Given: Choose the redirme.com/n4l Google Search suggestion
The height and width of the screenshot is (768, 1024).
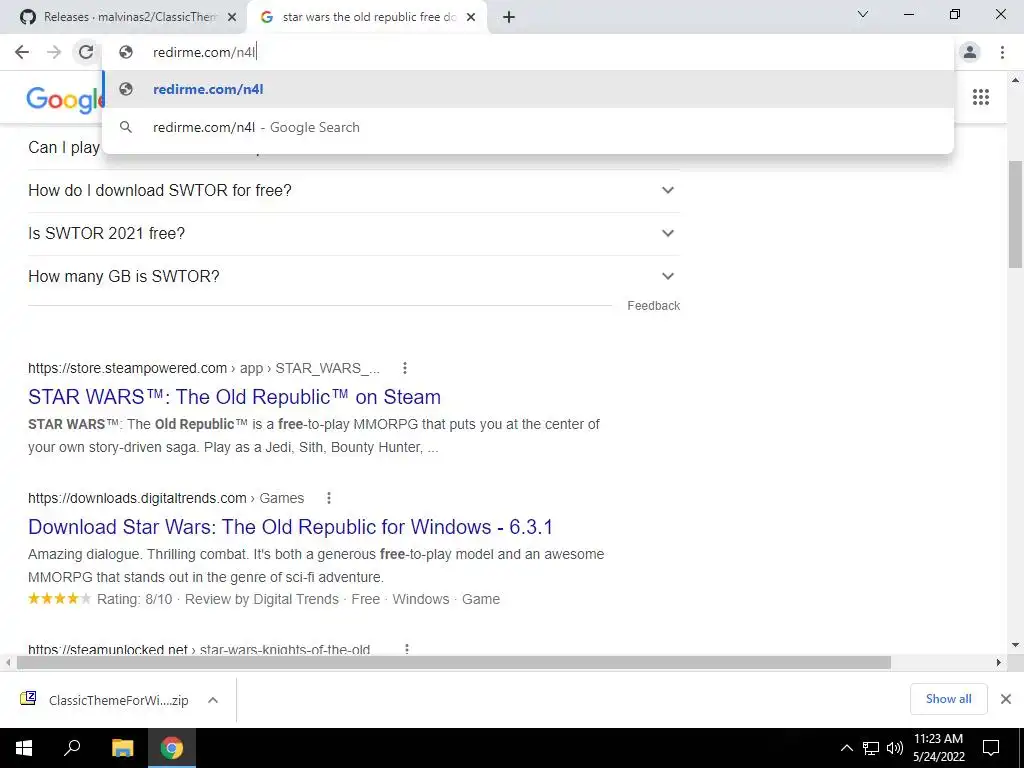Looking at the screenshot, I should (528, 127).
